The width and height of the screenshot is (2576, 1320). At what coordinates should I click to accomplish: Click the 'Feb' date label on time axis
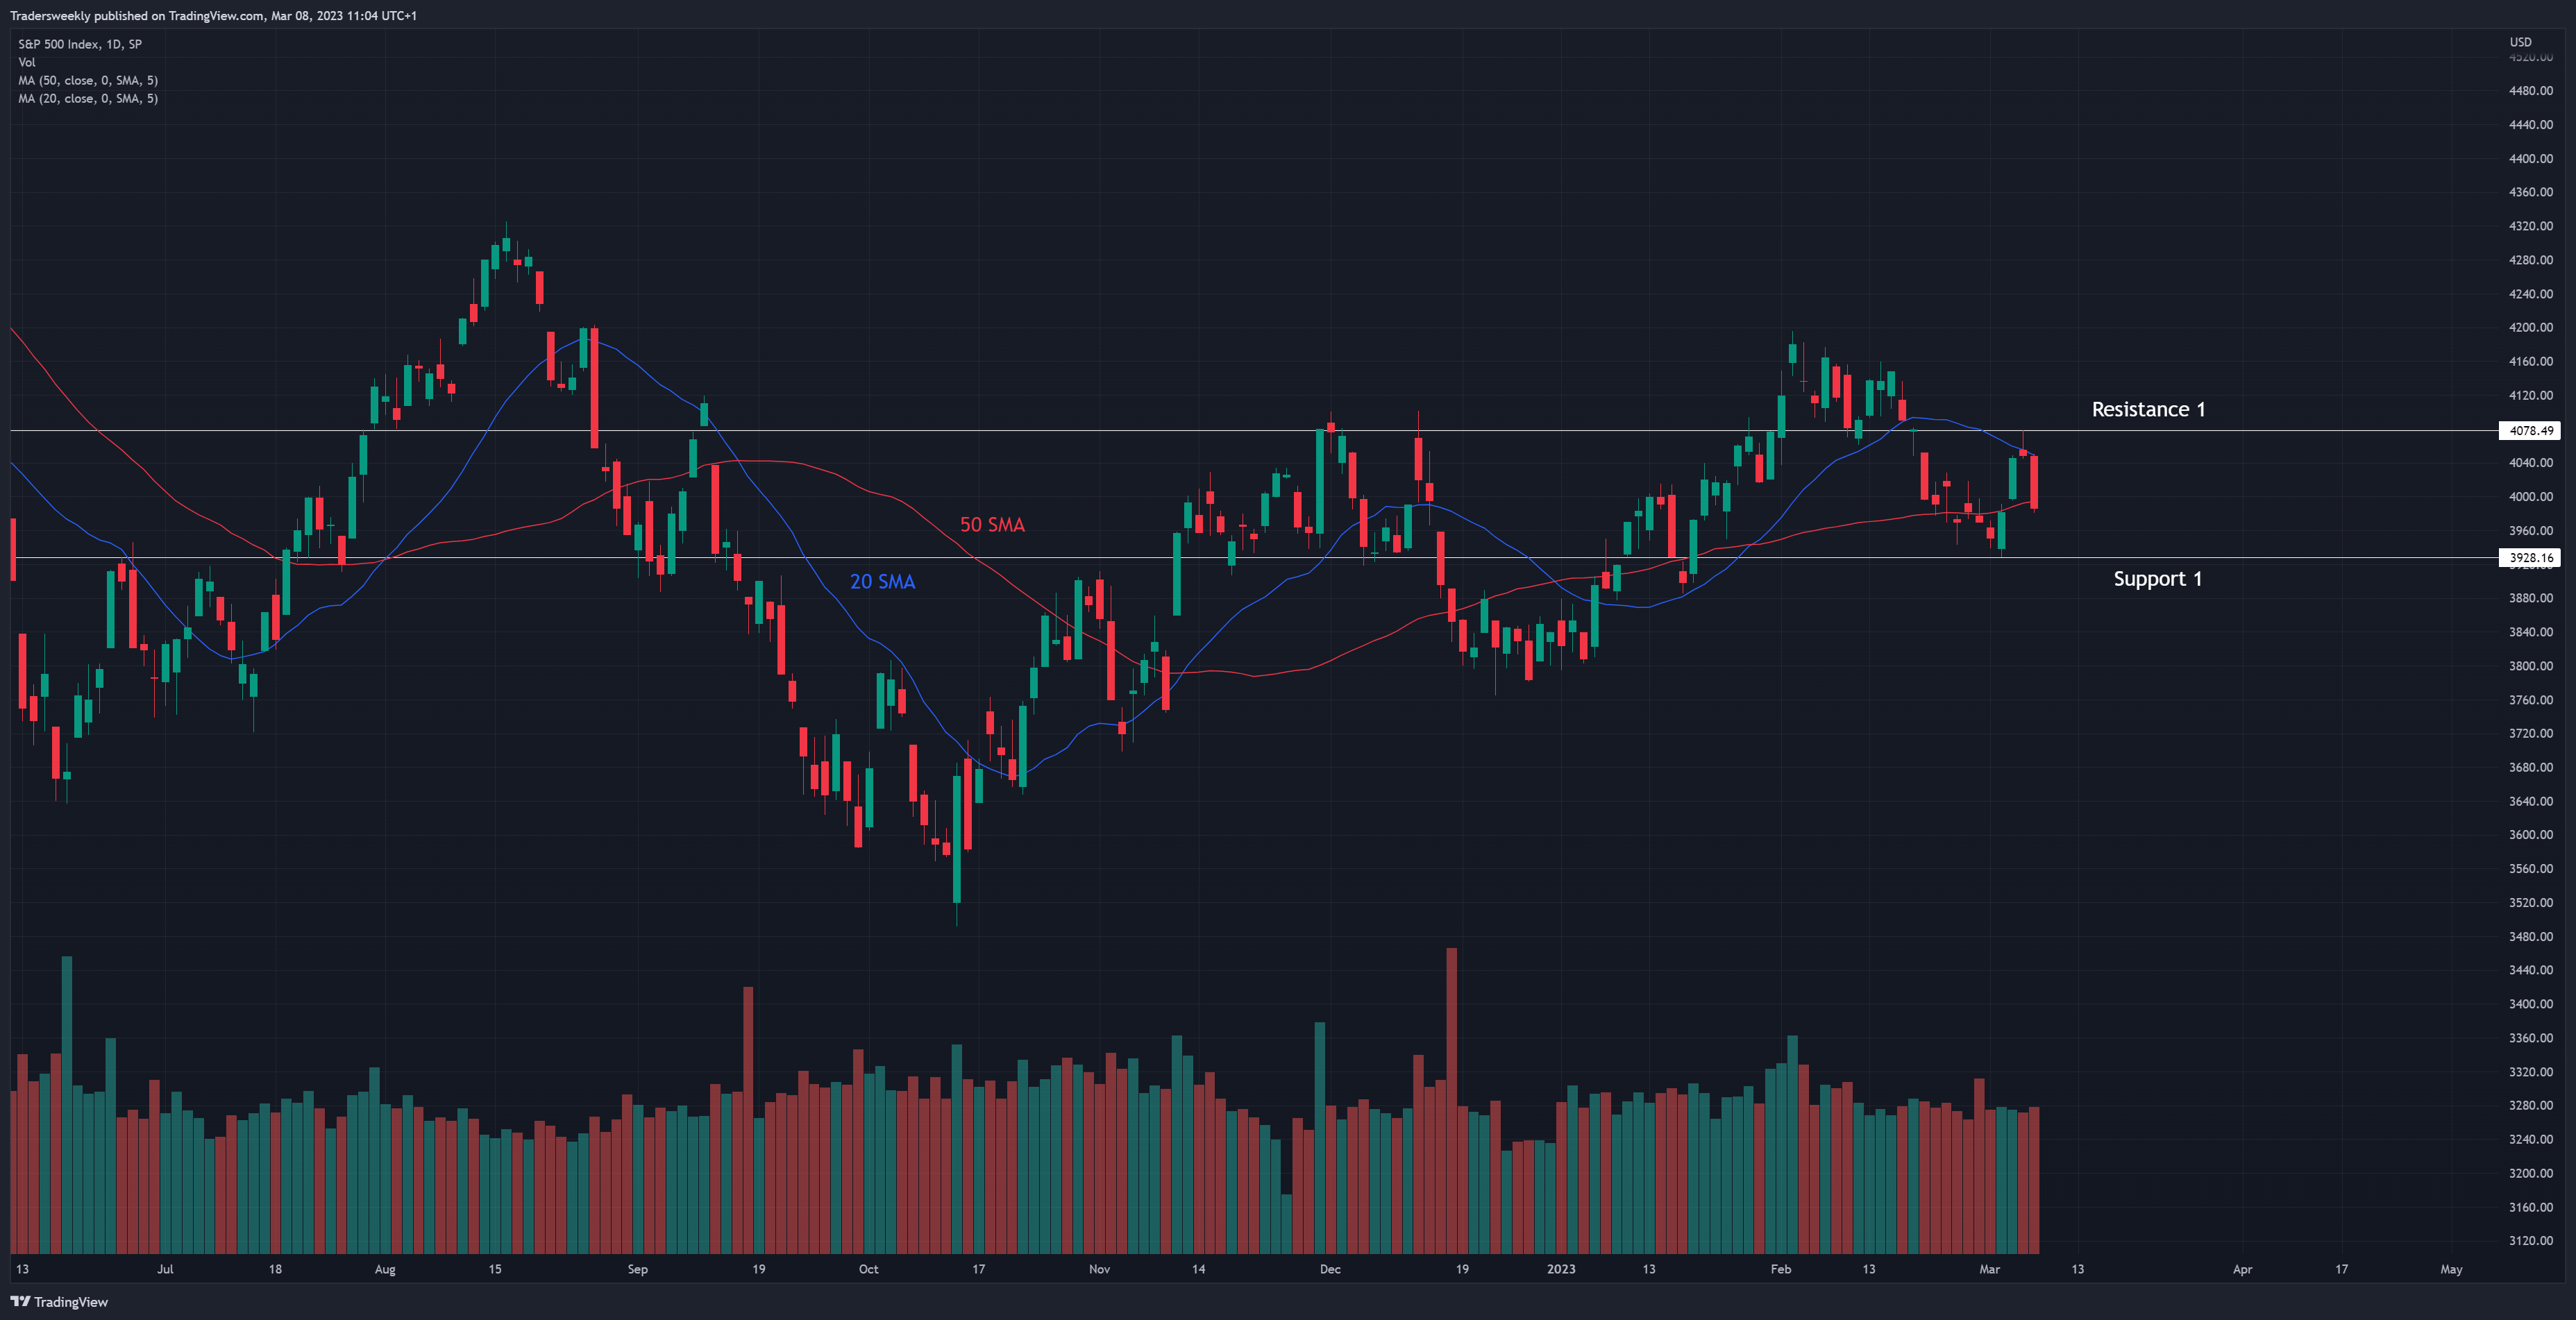point(1780,1269)
